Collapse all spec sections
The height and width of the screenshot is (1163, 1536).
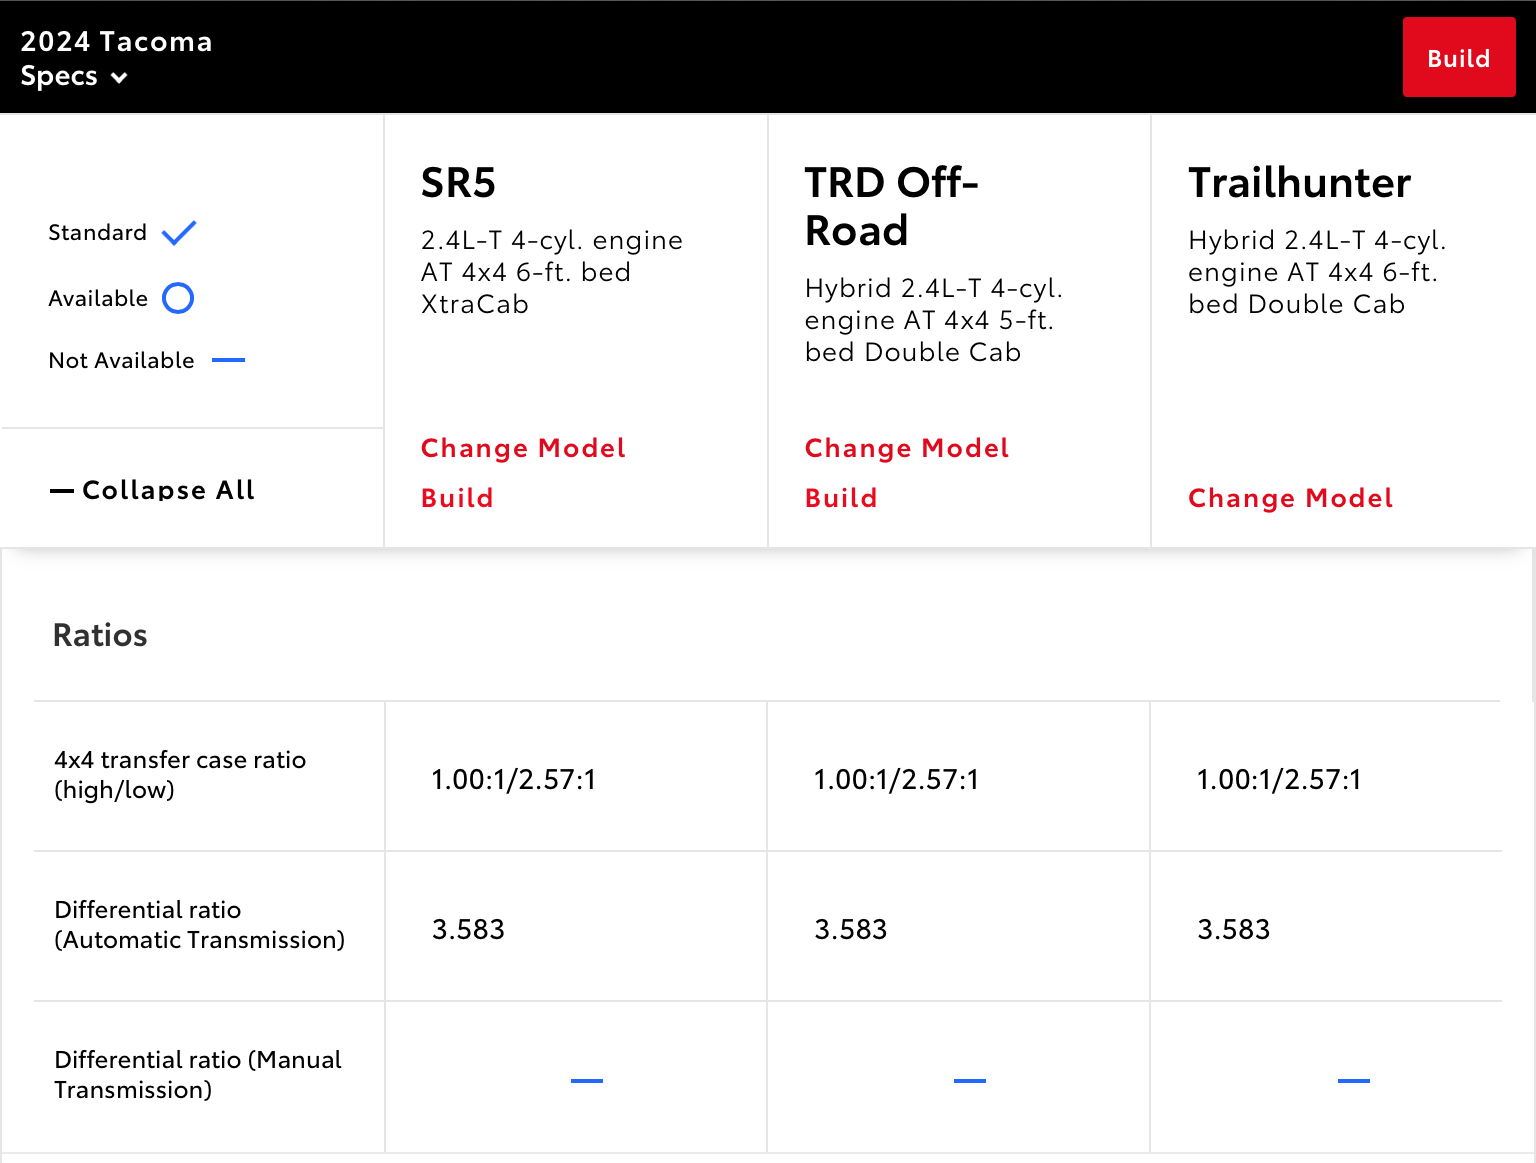click(x=153, y=490)
